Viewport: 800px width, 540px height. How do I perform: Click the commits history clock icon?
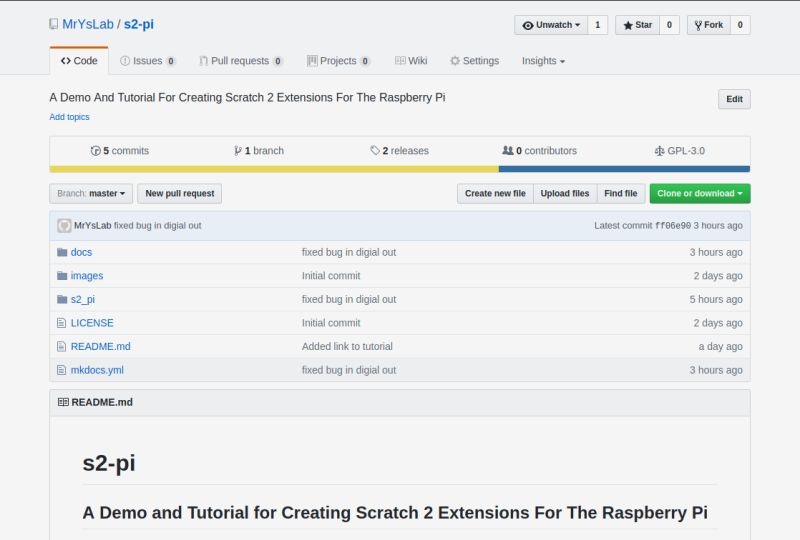95,151
